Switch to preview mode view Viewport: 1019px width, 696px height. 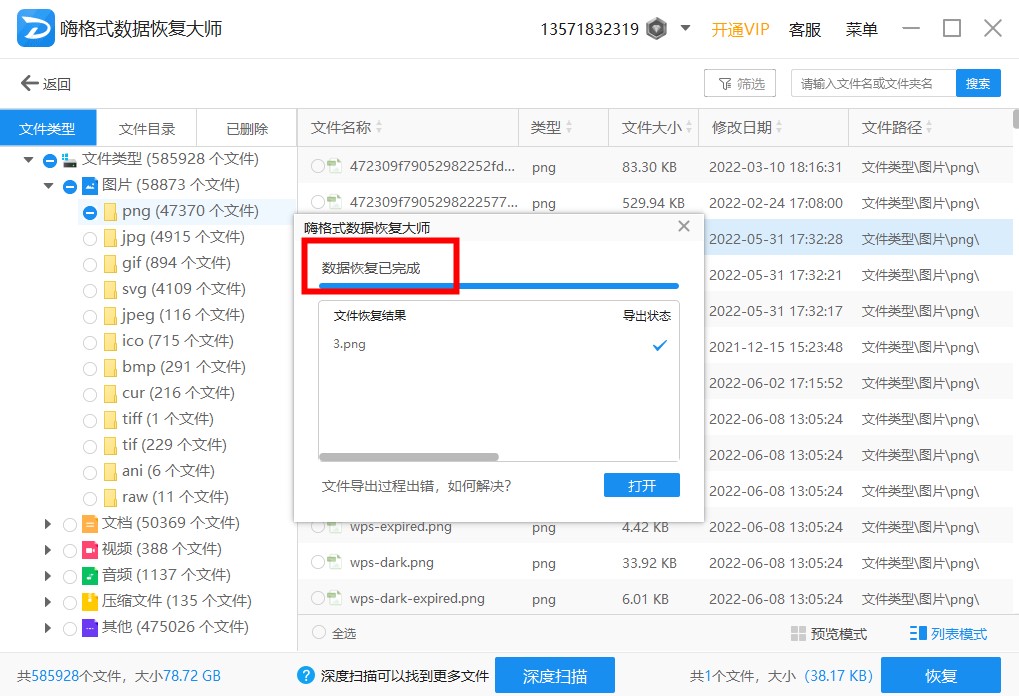click(x=829, y=634)
